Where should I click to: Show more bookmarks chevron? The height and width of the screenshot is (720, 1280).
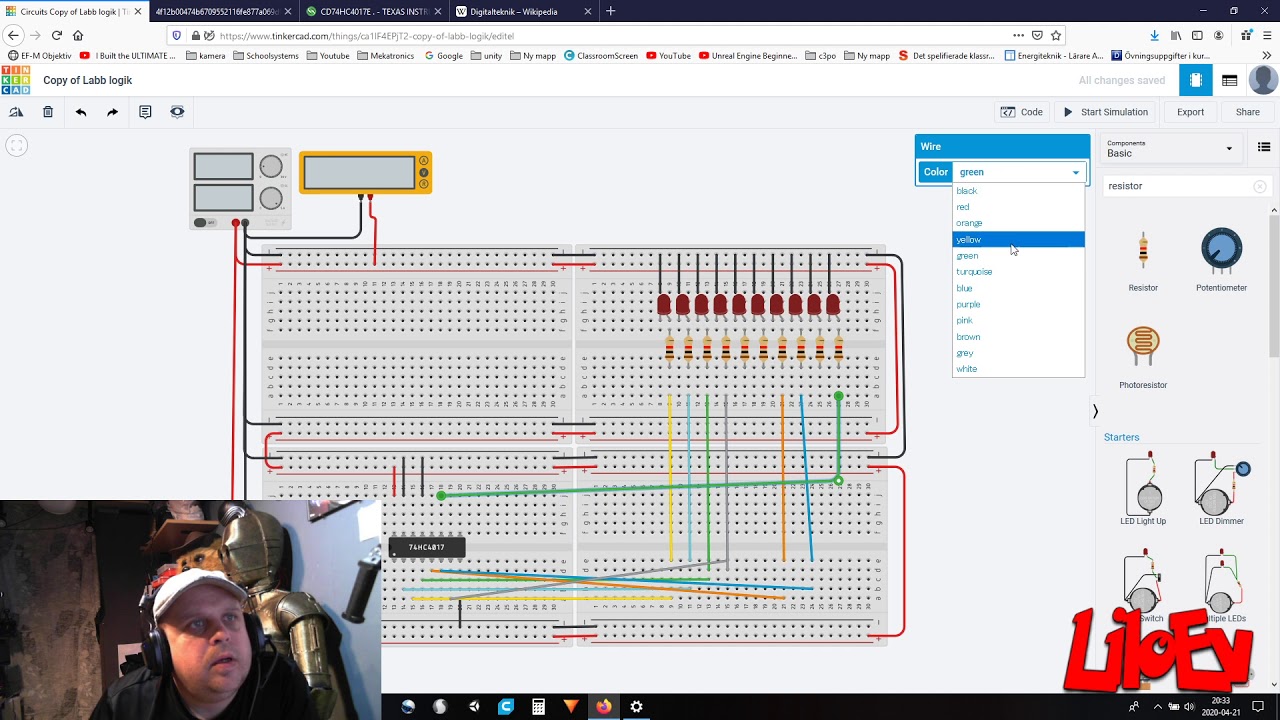pos(1267,56)
